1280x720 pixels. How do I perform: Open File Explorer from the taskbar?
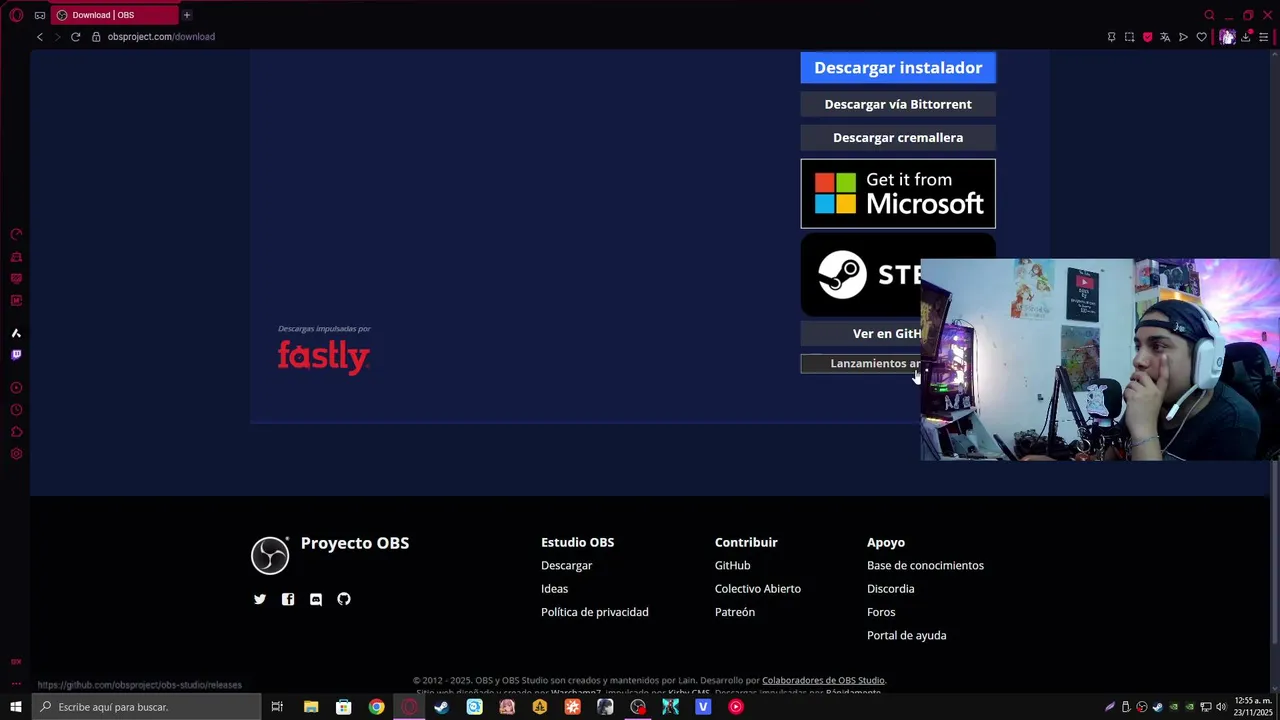311,707
